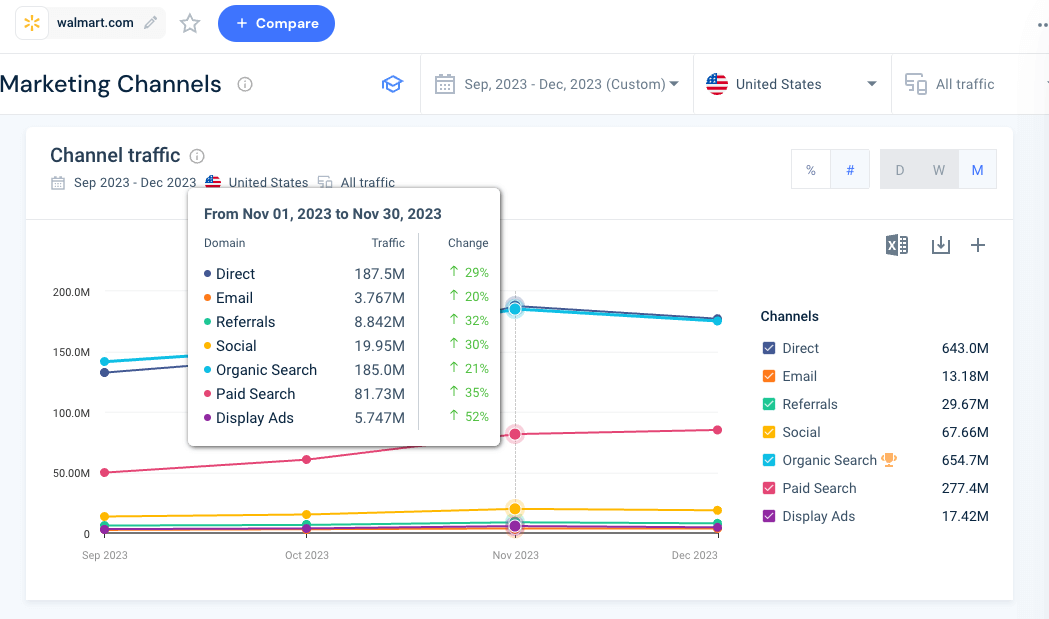Screen dimensions: 1049x619
Task: Click tooltip Paid Search 81.73M value
Action: click(379, 394)
